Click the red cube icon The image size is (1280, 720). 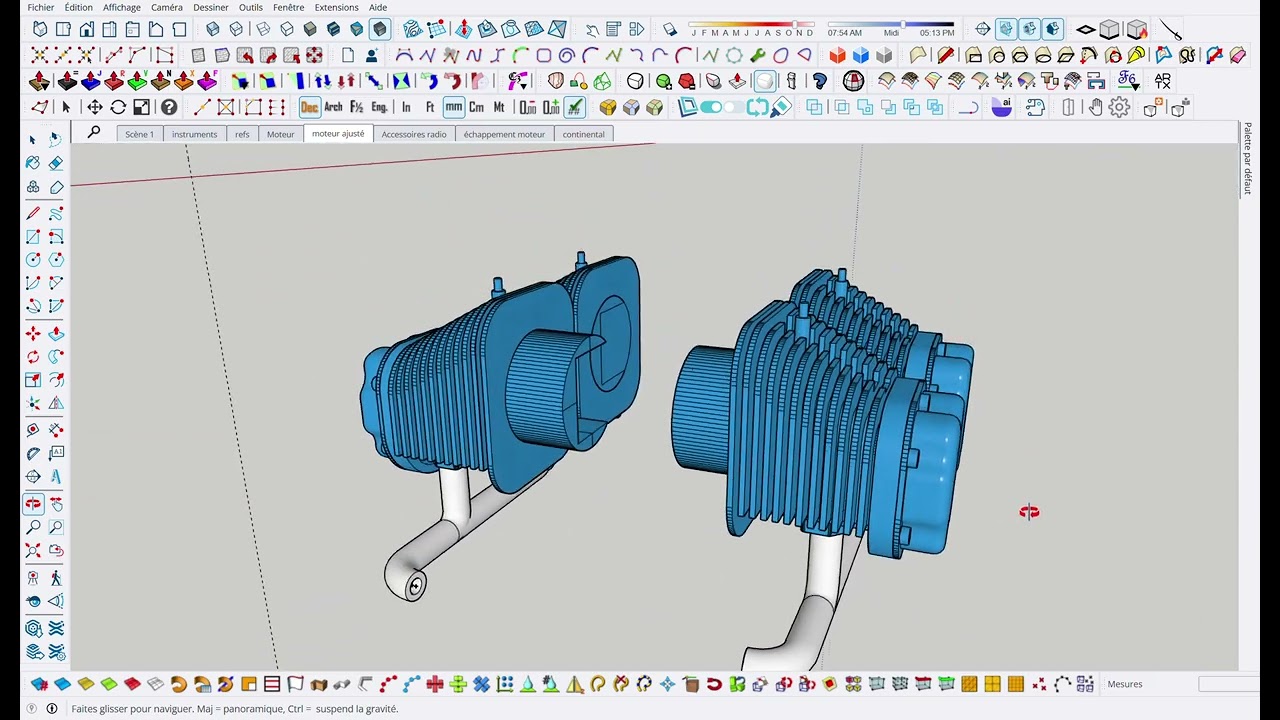pos(838,56)
